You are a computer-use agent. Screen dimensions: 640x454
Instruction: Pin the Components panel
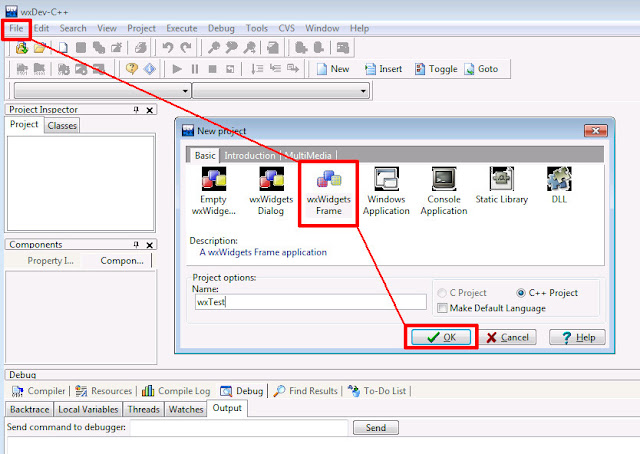coord(136,244)
